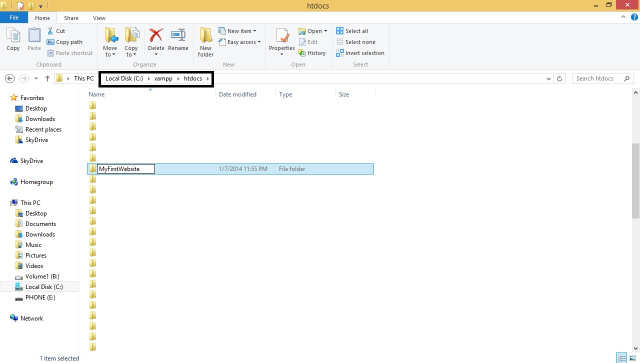Screen dimensions: 640x363
Task: Click xampp in the address breadcrumb
Action: click(x=163, y=78)
